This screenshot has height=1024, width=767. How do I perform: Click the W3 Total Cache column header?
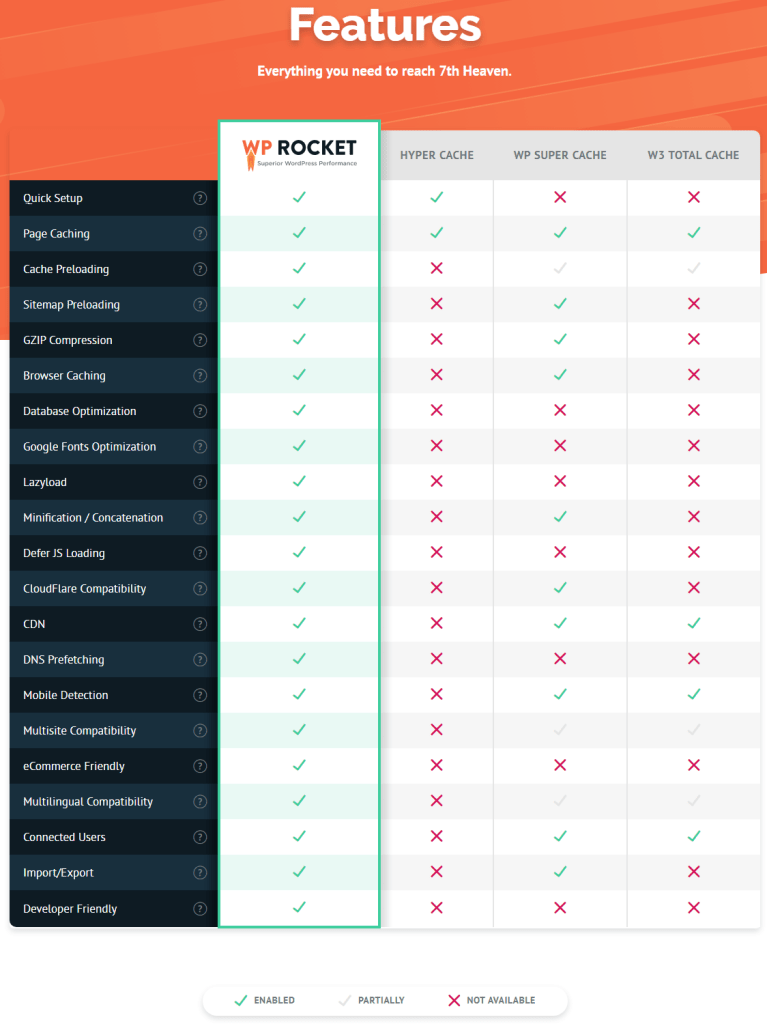click(x=693, y=155)
